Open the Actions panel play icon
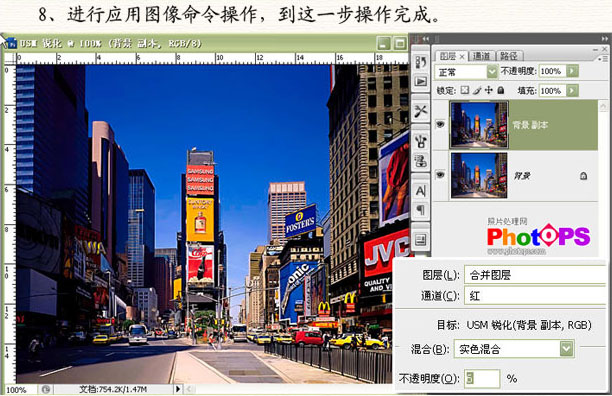The image size is (612, 396). (421, 81)
